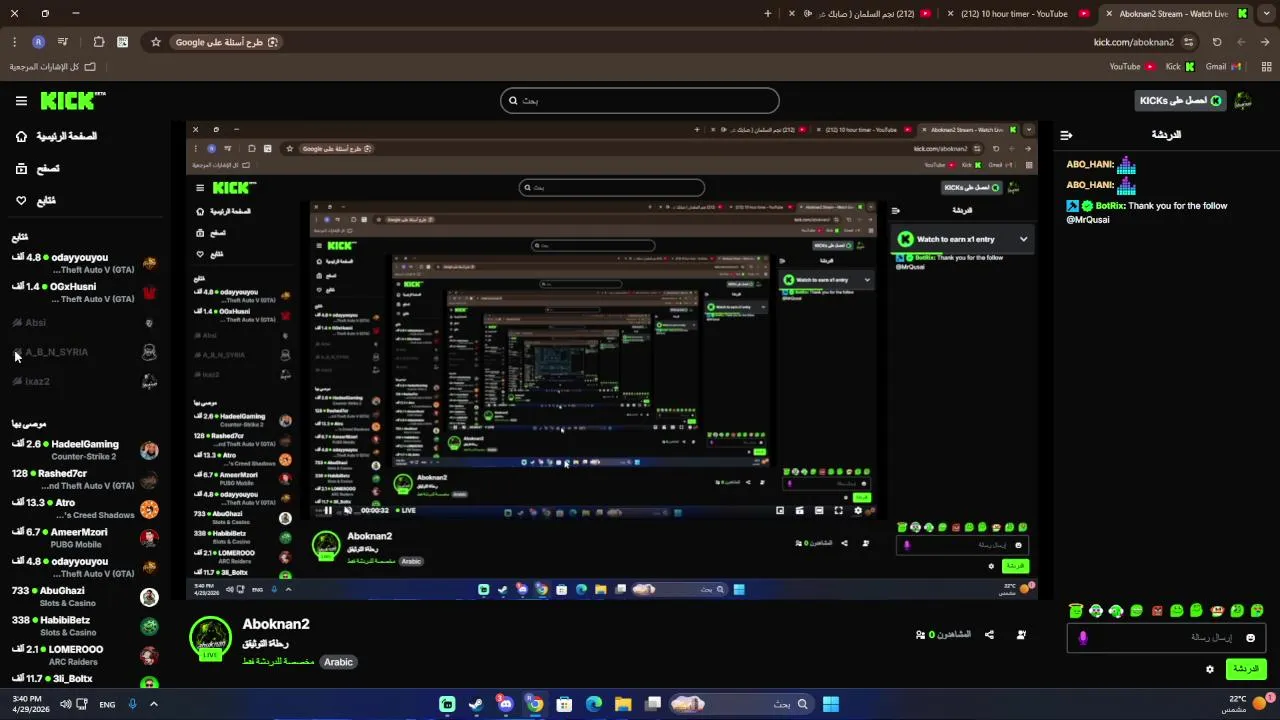This screenshot has width=1280, height=720.
Task: Open the YouTube bookmark
Action: click(1132, 67)
